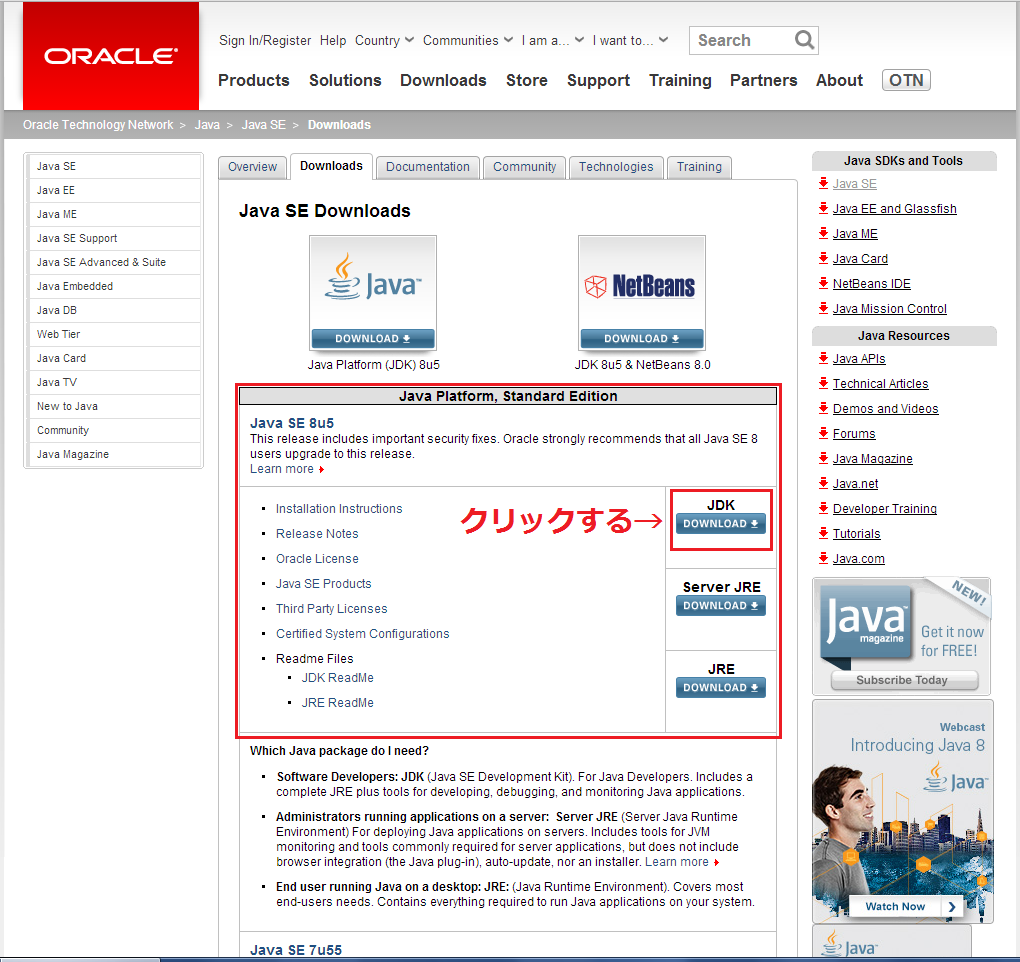Open the Downloads top navigation menu

(x=443, y=80)
